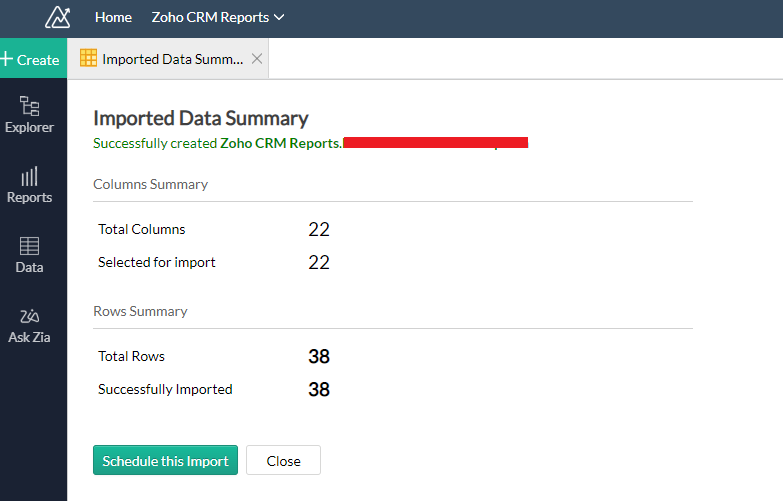The width and height of the screenshot is (783, 501).
Task: Click the chevron next to Zoho CRM Reports
Action: click(x=279, y=17)
